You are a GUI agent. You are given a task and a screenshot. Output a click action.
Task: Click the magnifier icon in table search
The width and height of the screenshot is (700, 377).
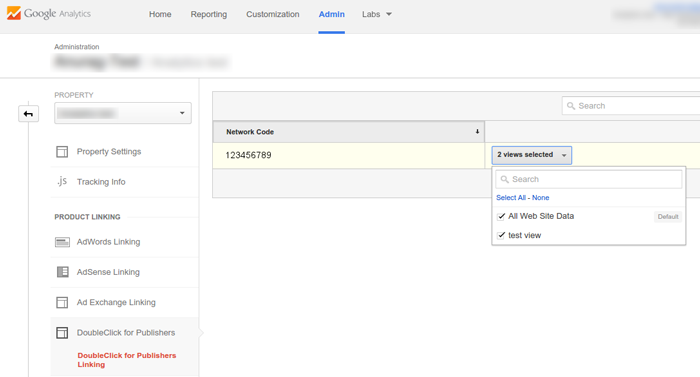[x=571, y=106]
